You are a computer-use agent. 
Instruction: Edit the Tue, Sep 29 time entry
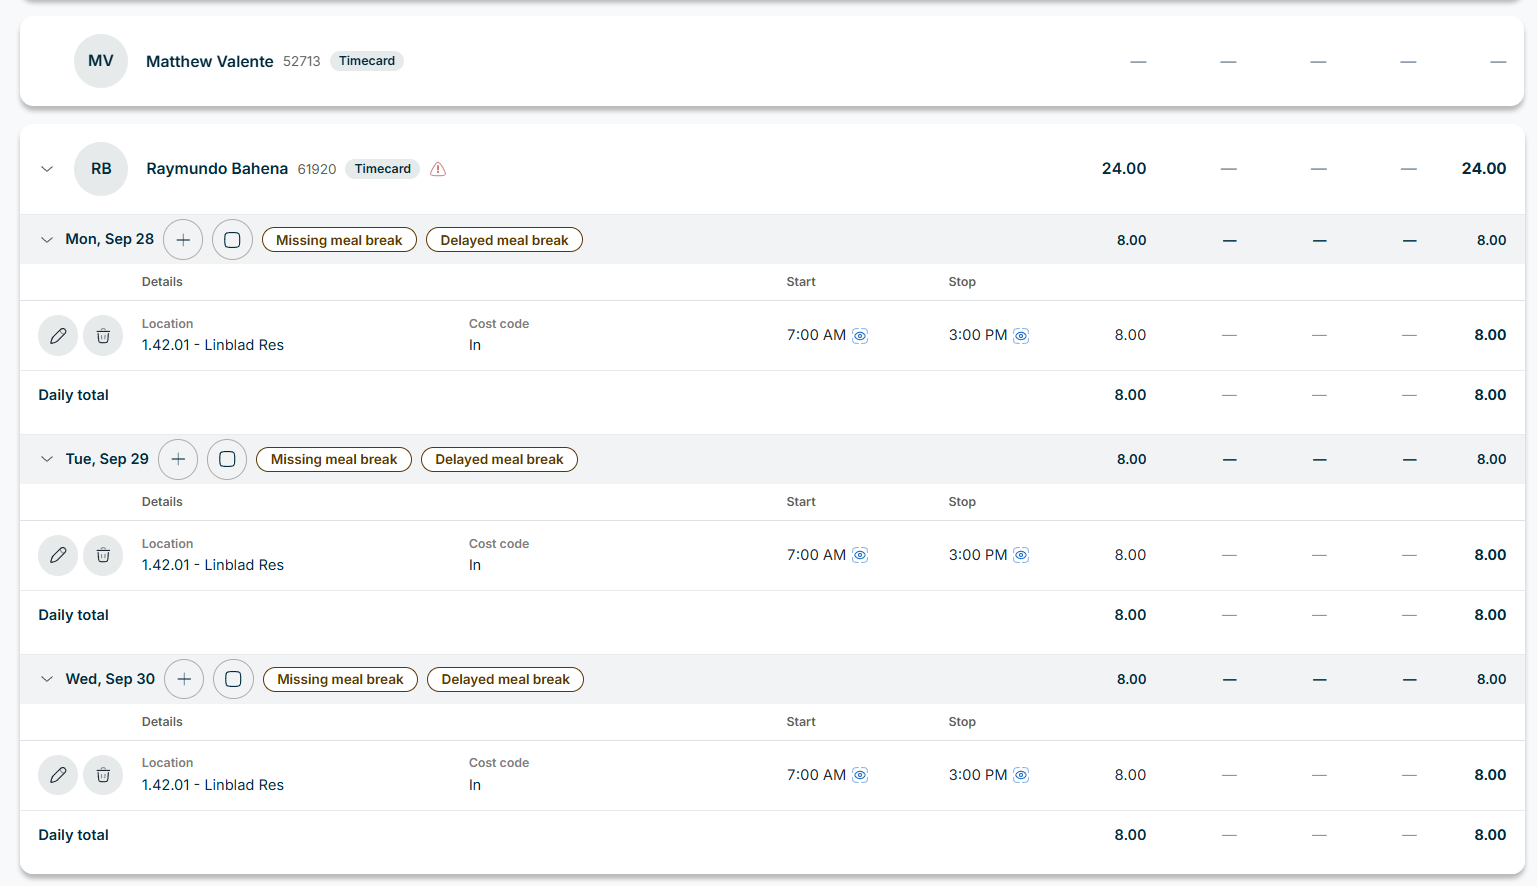(58, 555)
